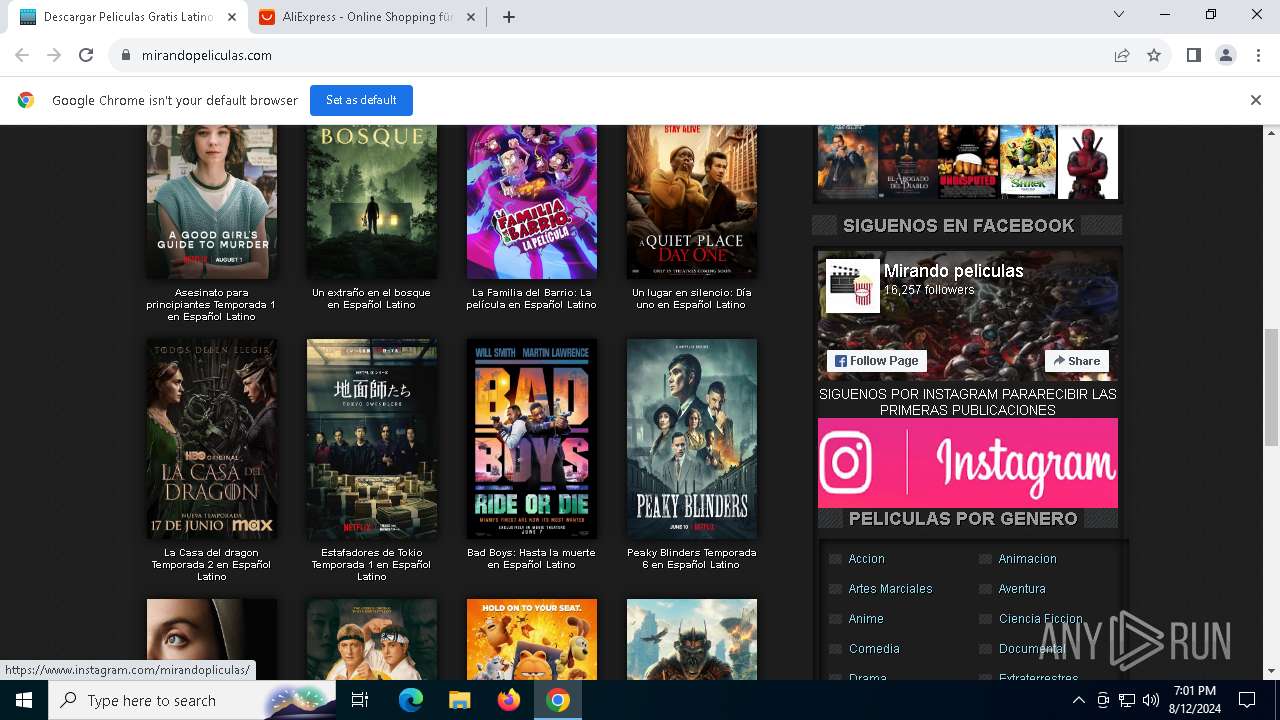
Task: Go forward to next page
Action: coord(54,55)
